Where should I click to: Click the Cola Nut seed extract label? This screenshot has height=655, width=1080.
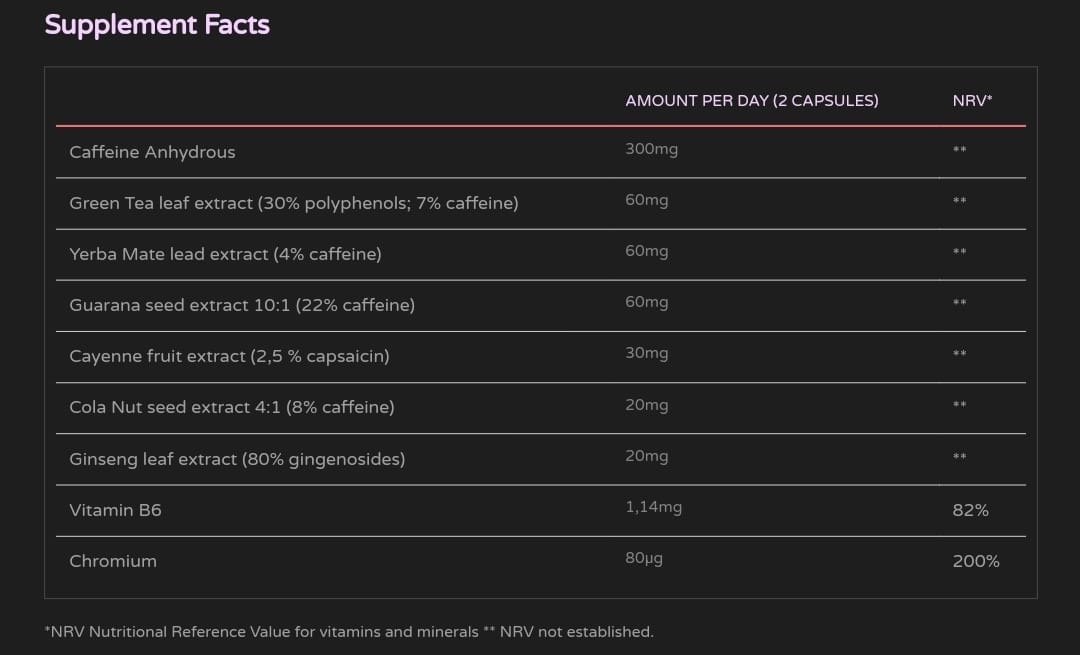point(231,407)
